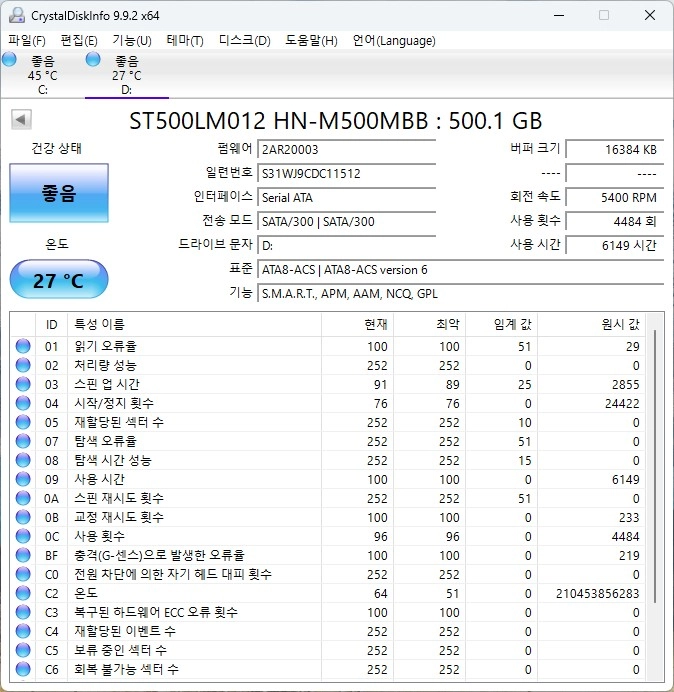
Task: Click status orb for attribute 0A 스핀 재시도 횟수
Action: click(23, 498)
